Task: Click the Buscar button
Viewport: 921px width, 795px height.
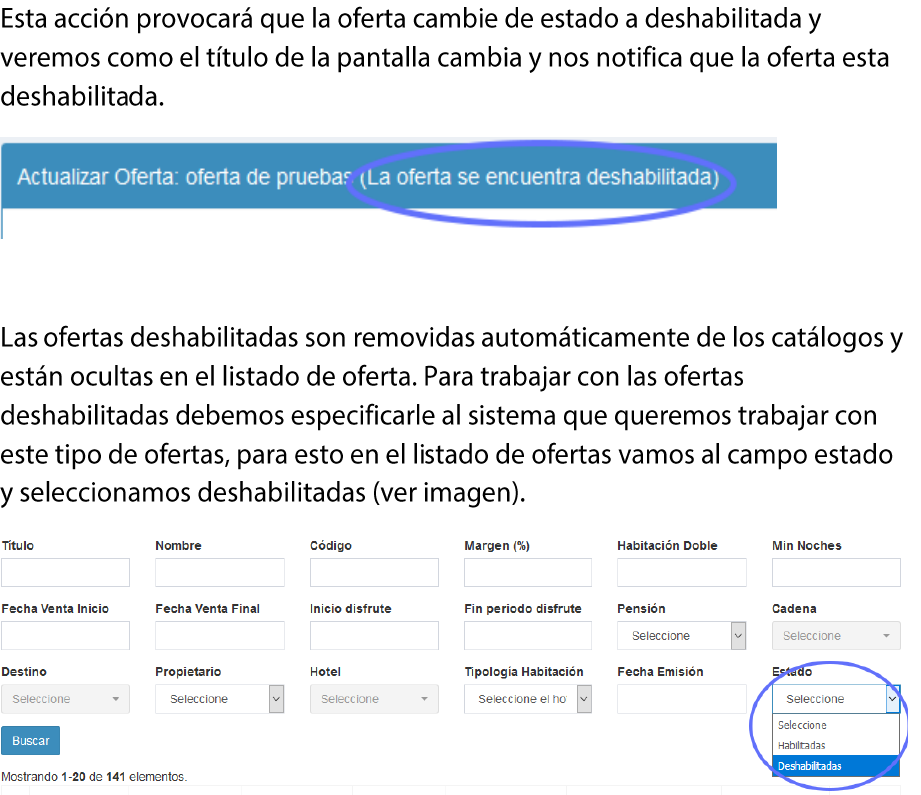Action: (31, 740)
